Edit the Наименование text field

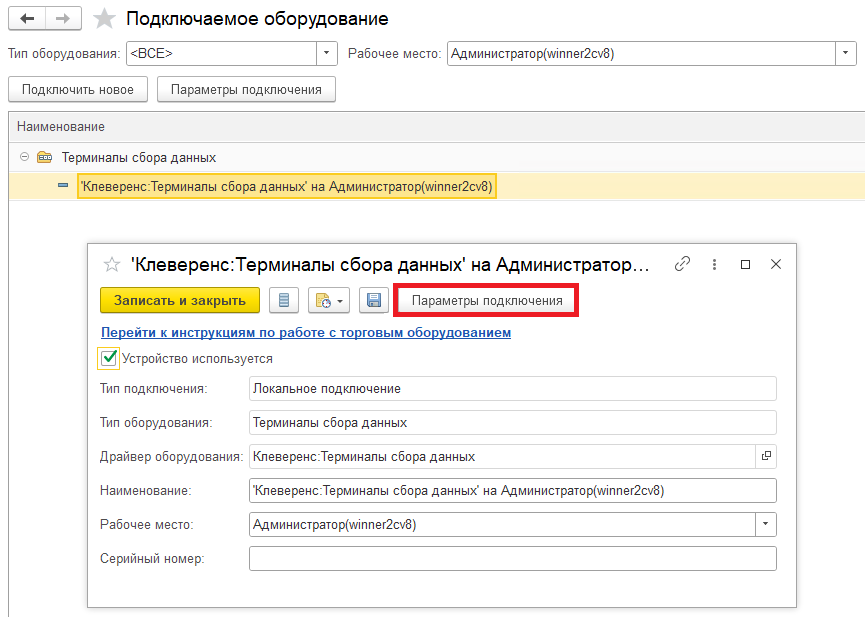point(512,491)
